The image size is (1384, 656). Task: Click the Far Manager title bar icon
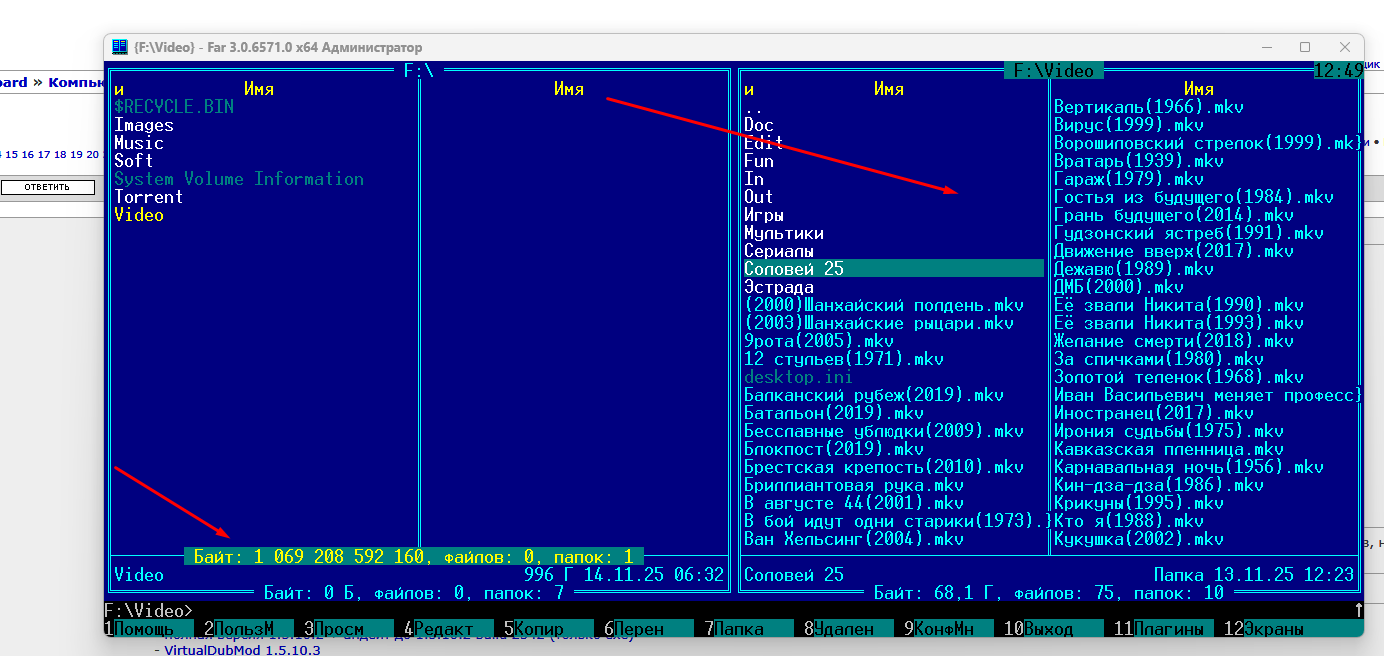[x=120, y=47]
